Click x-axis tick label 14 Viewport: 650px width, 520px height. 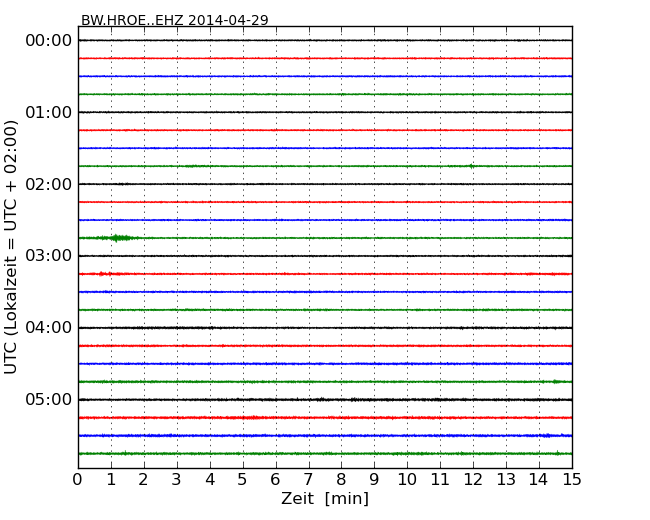click(x=538, y=479)
